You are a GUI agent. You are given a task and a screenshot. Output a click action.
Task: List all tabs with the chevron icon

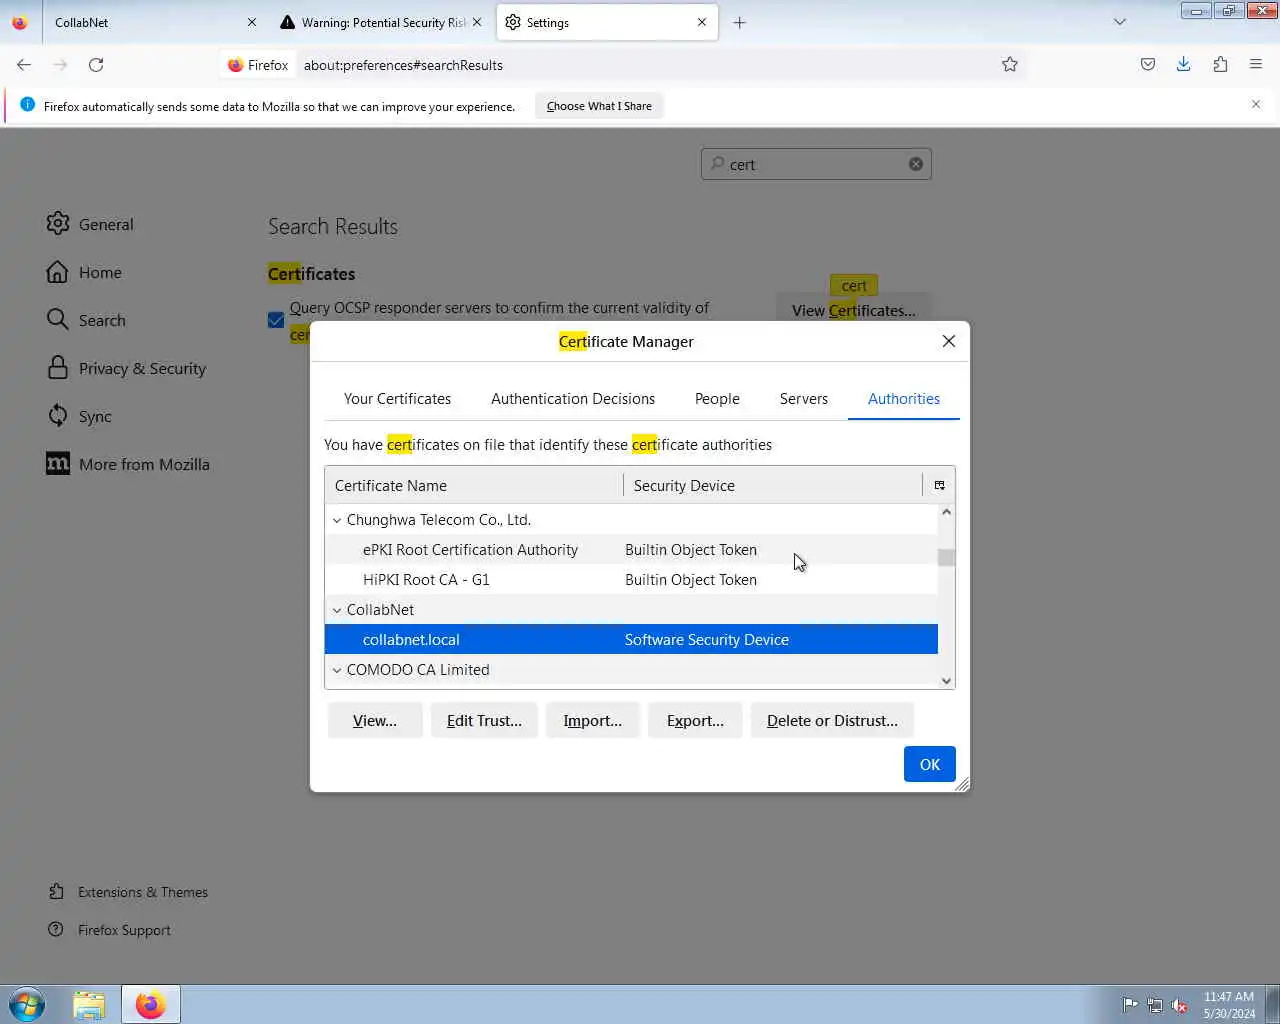tap(1120, 22)
